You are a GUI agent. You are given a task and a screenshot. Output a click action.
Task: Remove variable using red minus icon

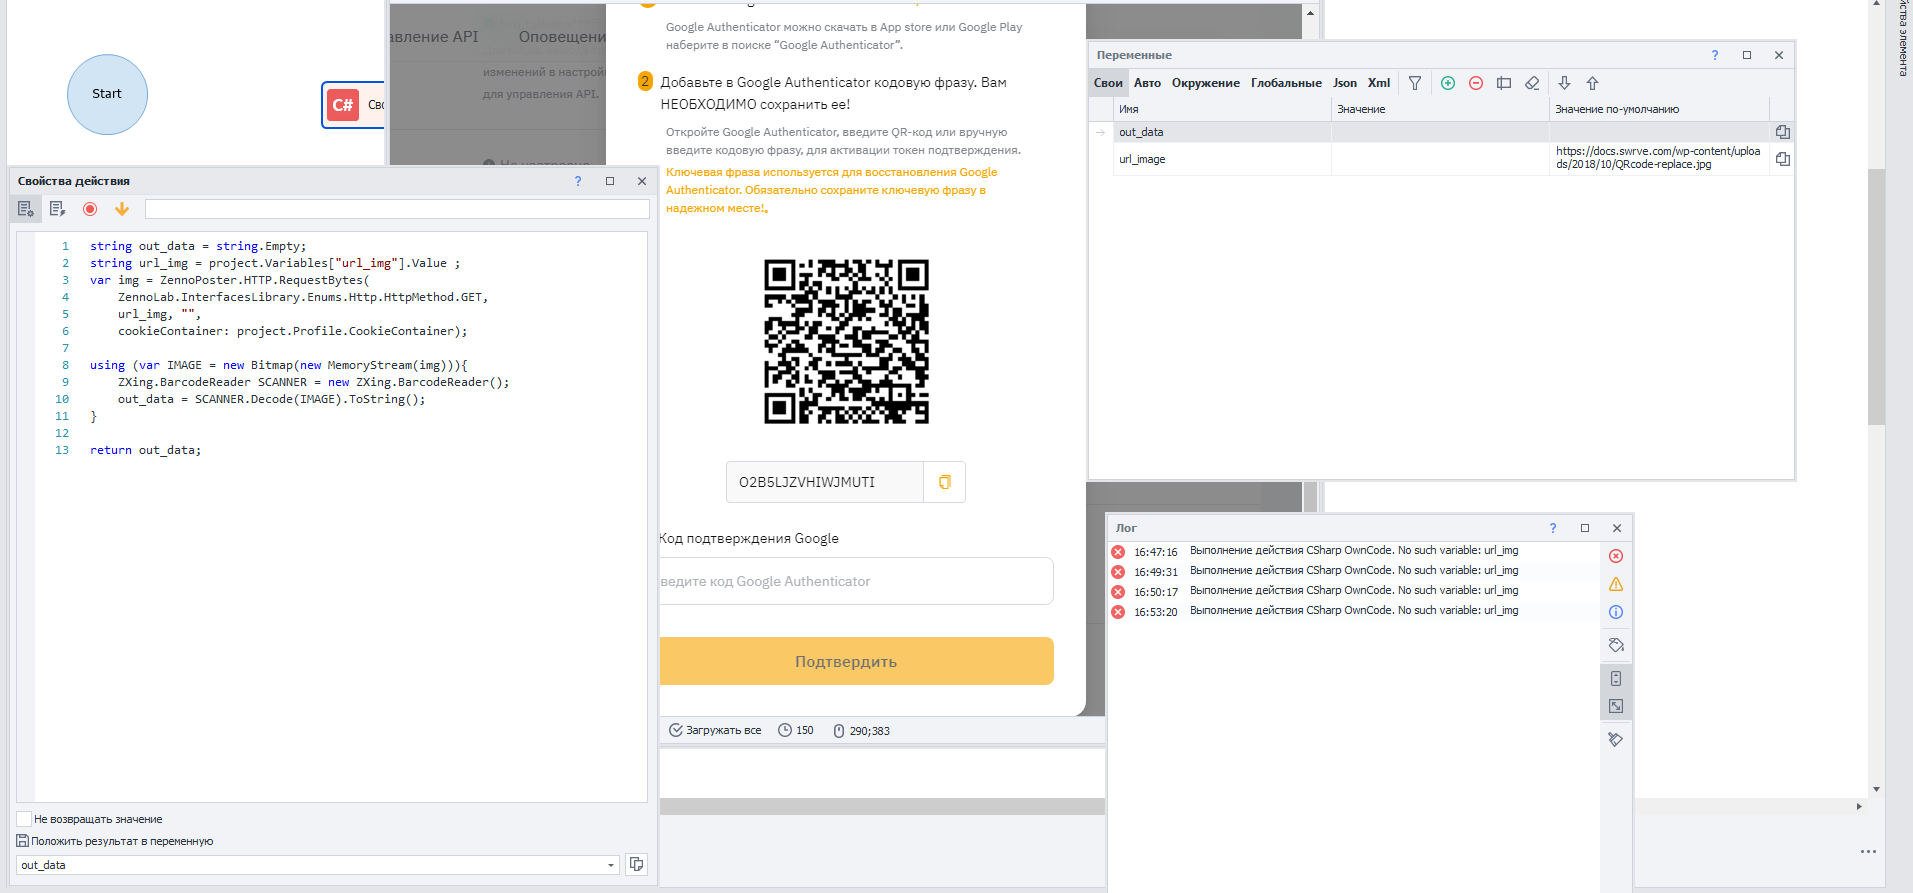pos(1476,83)
